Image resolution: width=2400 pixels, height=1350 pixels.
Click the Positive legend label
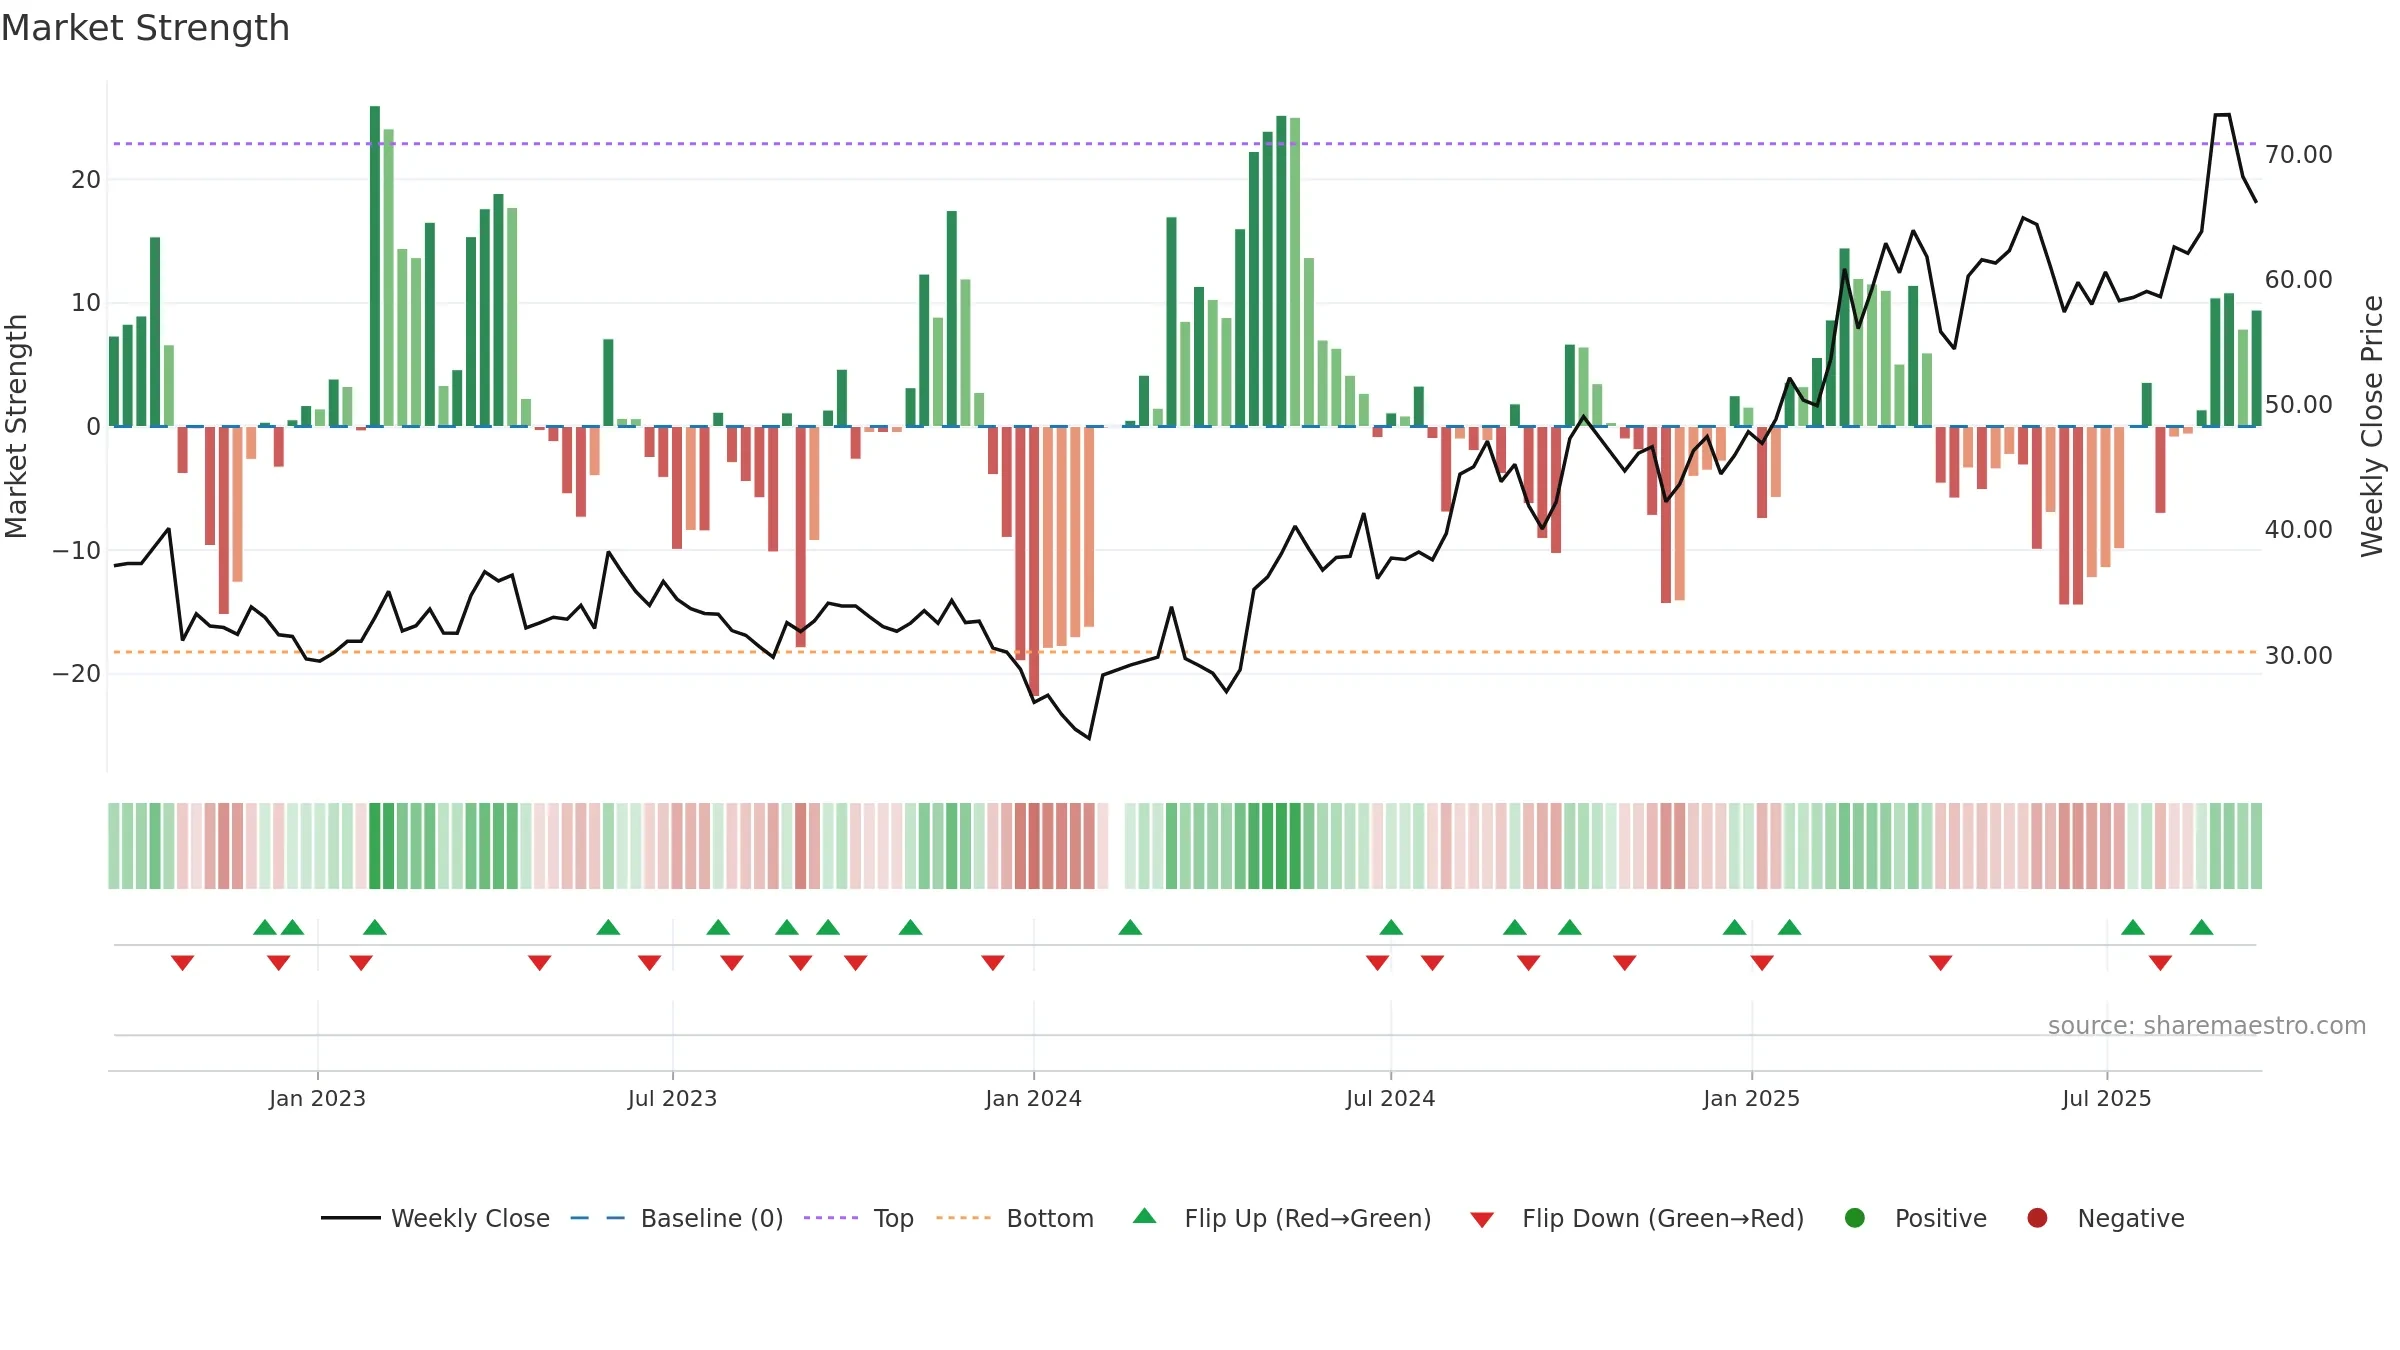tap(1941, 1218)
